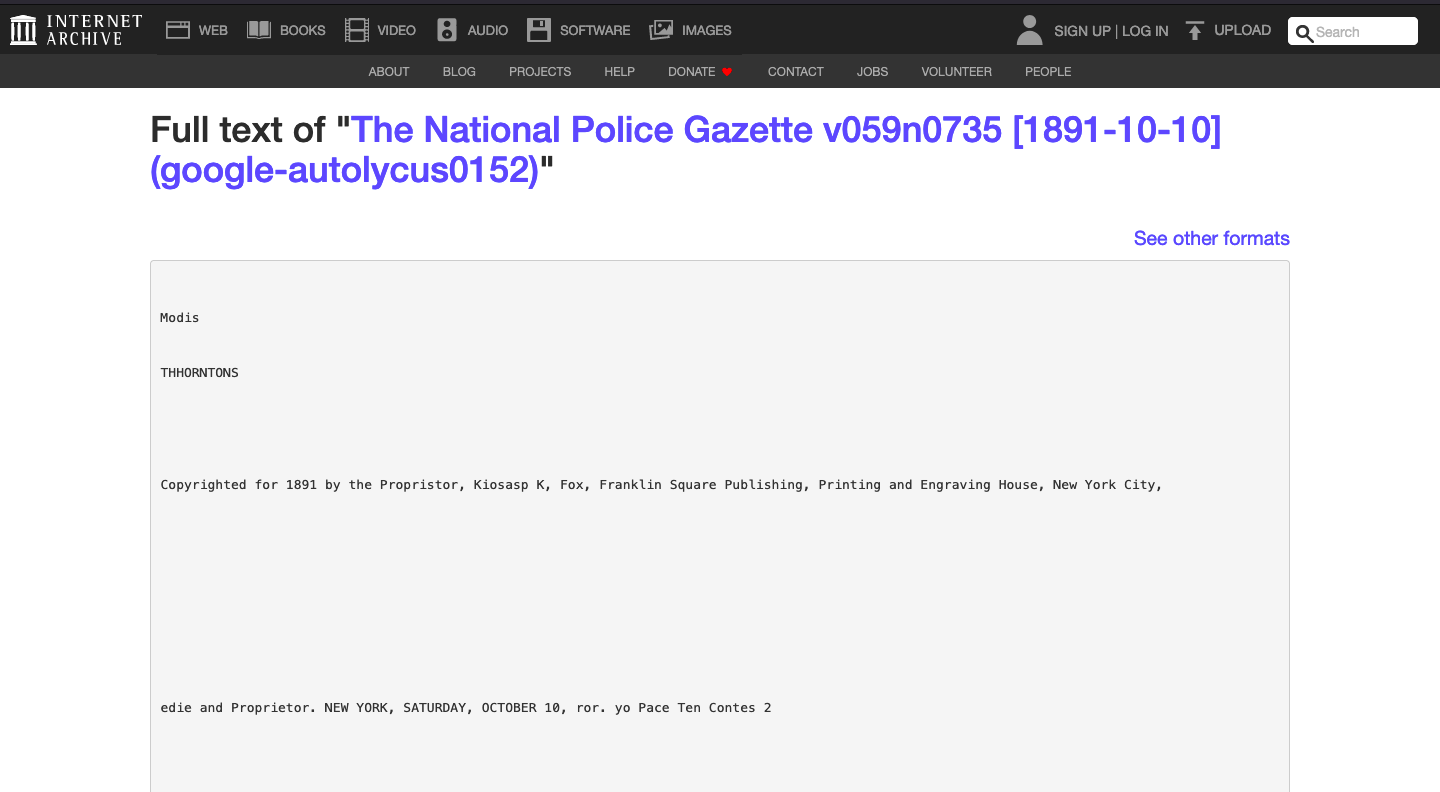1440x792 pixels.
Task: Open the VOLUNTEER link
Action: pyautogui.click(x=957, y=72)
